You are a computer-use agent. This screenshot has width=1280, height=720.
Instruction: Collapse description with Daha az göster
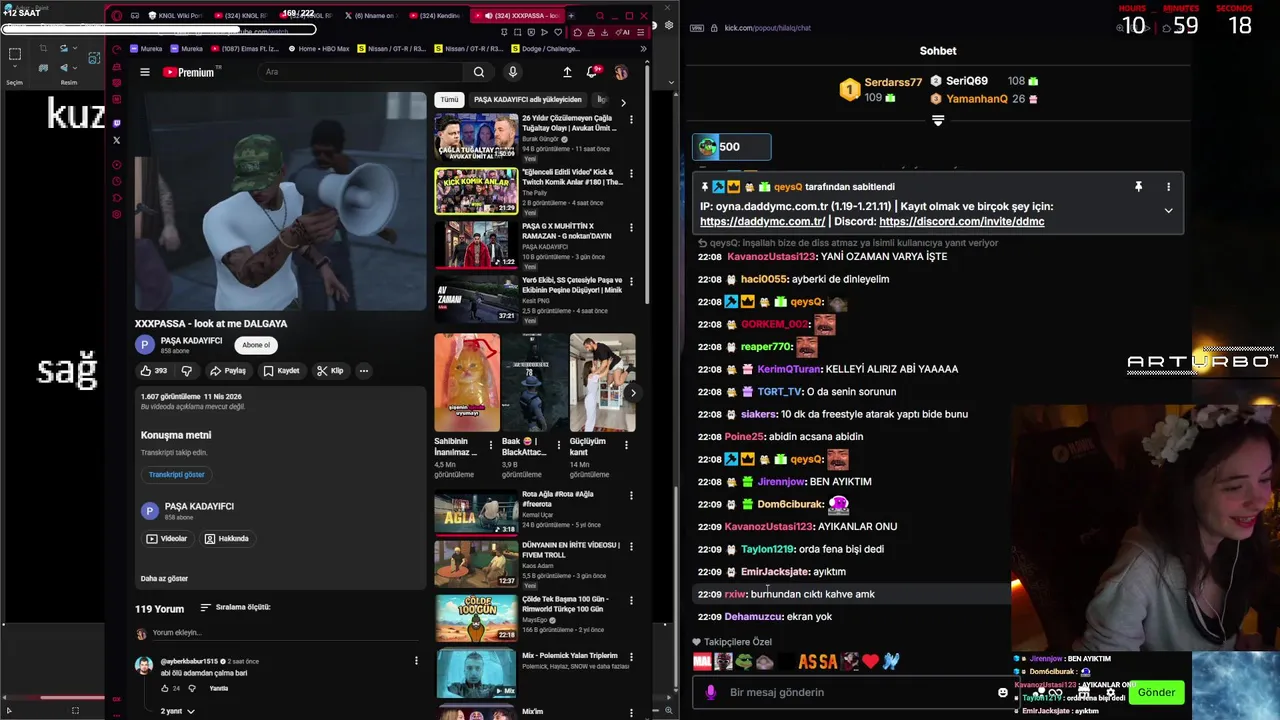164,578
